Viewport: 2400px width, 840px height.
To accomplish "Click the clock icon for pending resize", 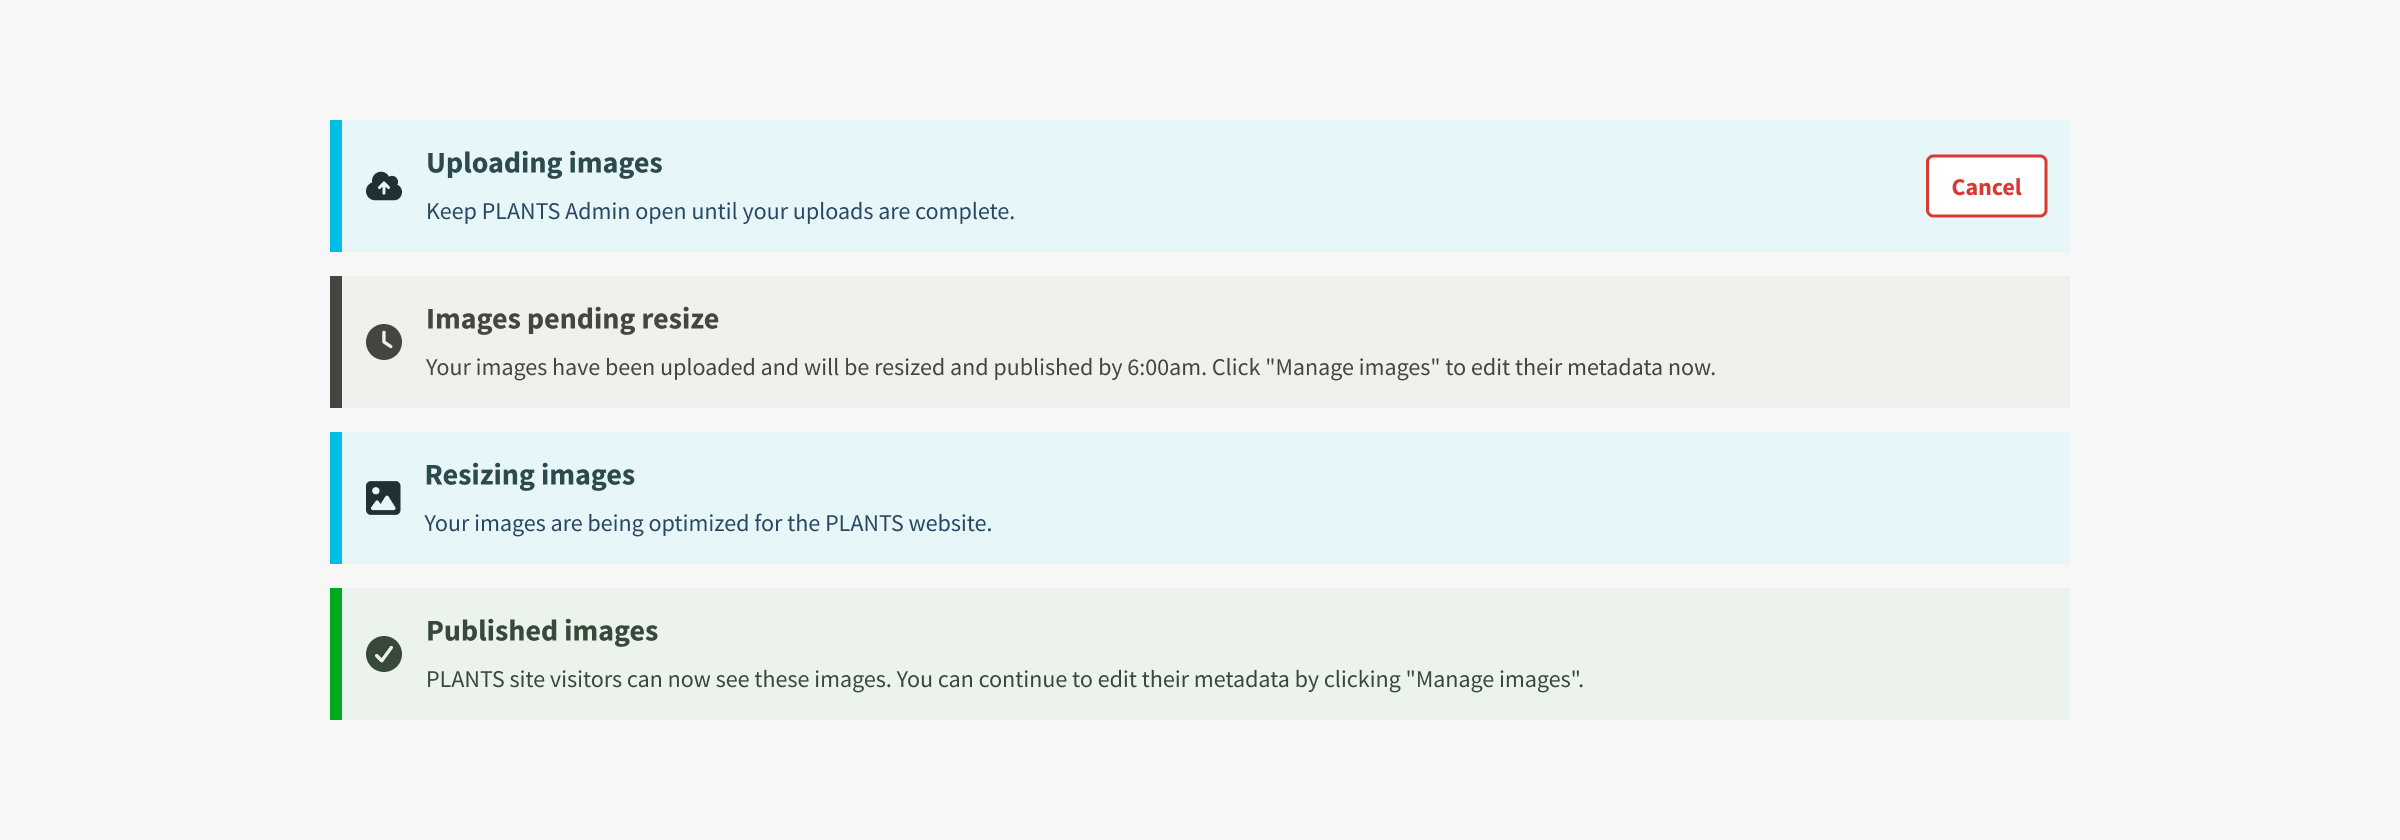I will [x=384, y=342].
